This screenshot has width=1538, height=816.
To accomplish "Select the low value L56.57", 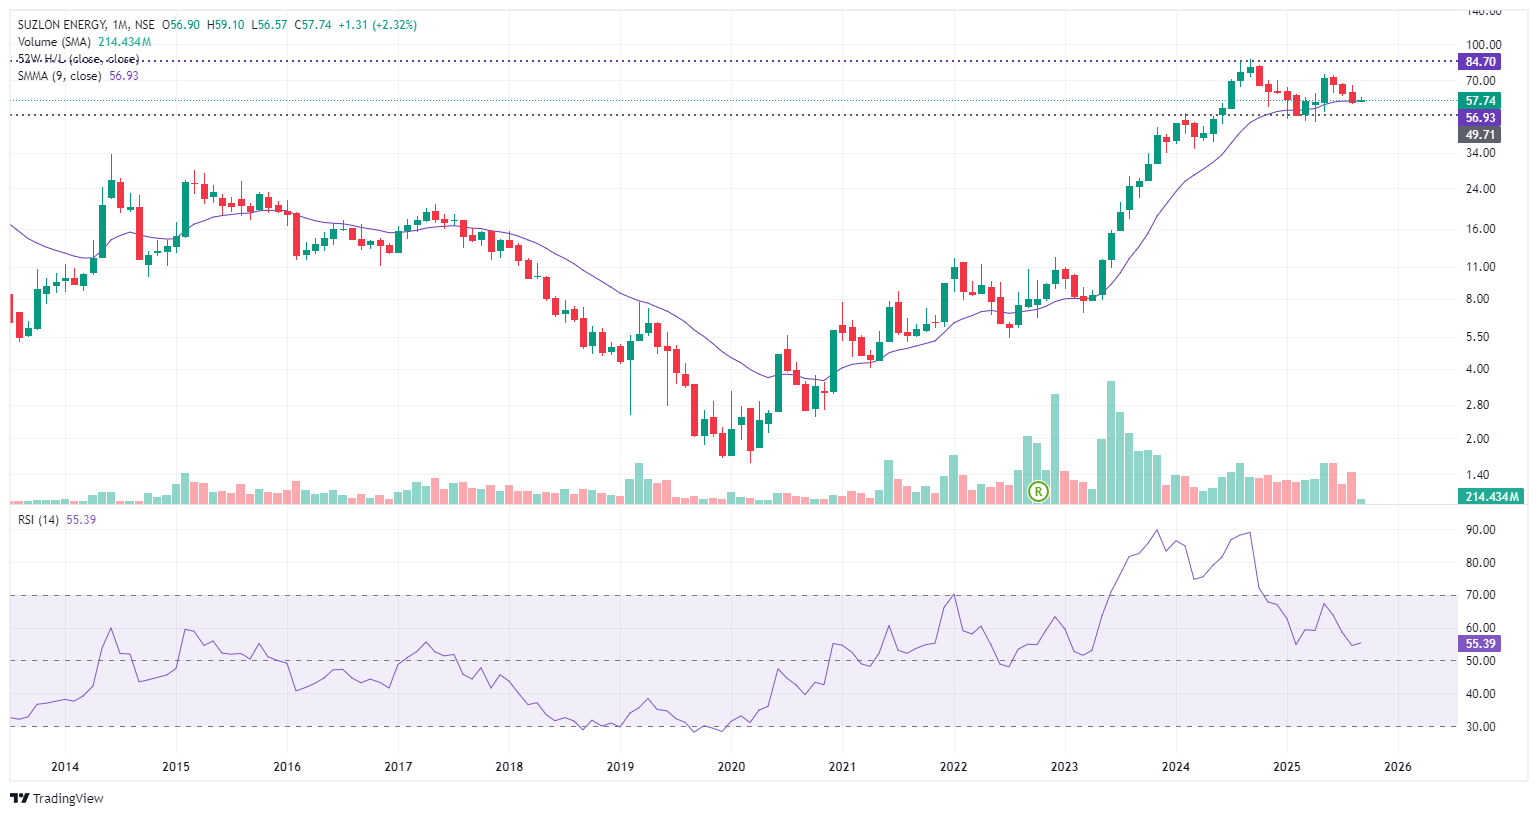I will pos(269,25).
